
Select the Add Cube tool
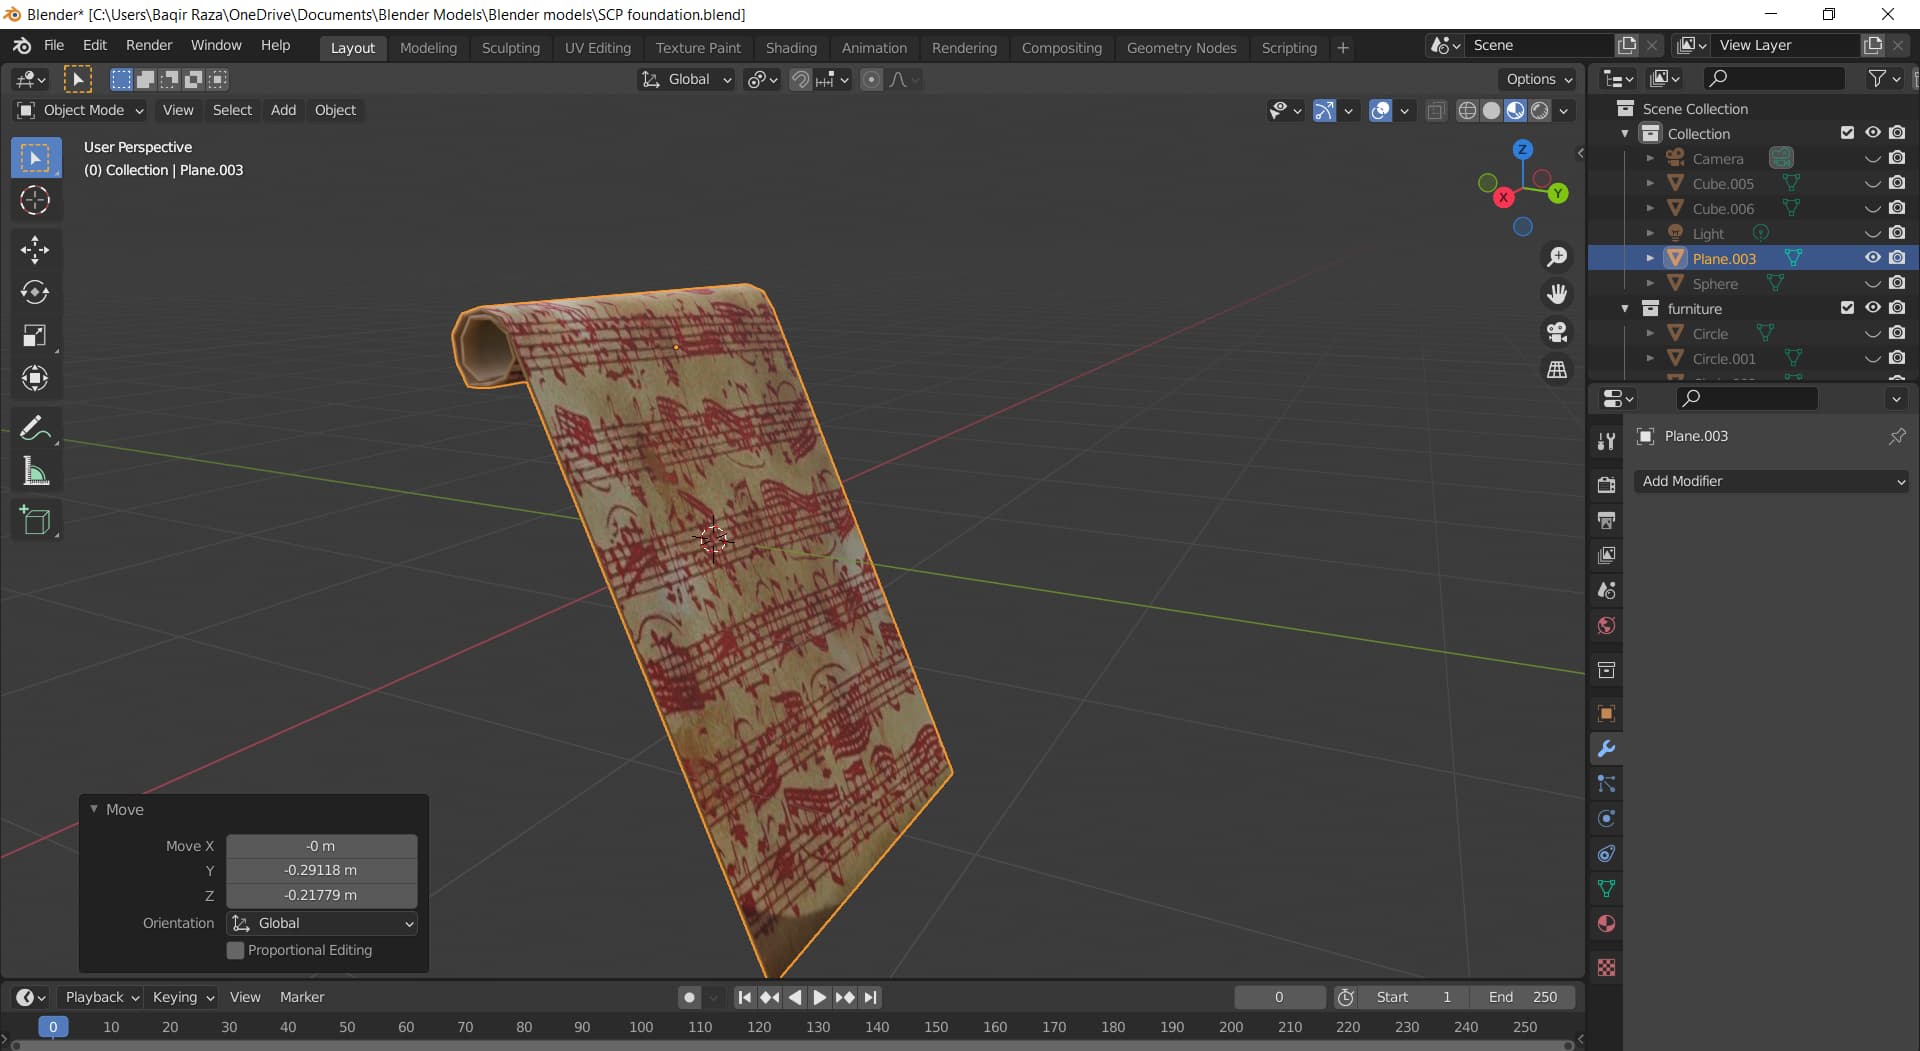point(36,519)
